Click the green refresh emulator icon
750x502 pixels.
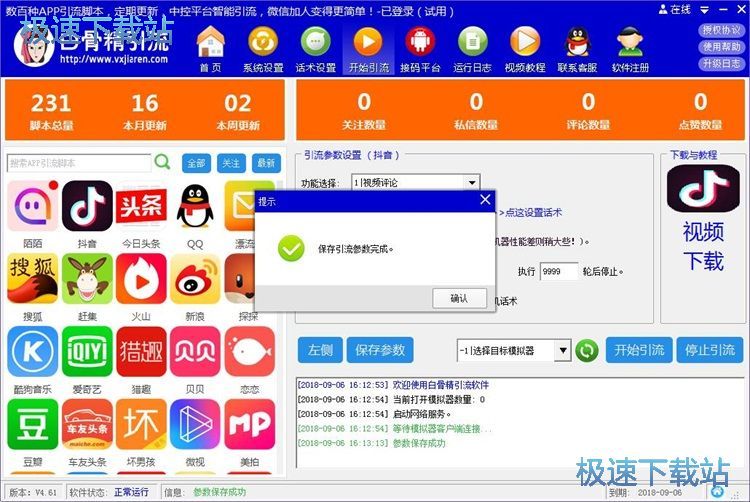pos(587,351)
